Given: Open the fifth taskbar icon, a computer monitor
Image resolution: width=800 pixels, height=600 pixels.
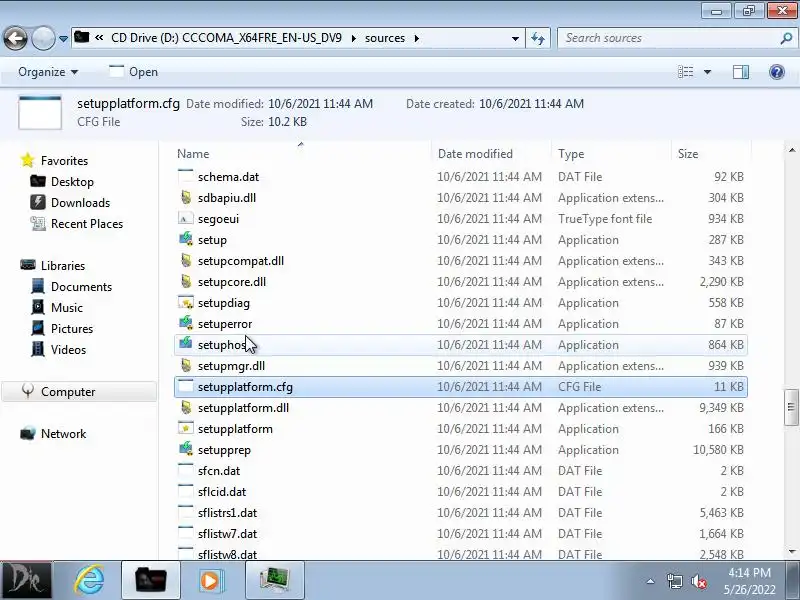Looking at the screenshot, I should (x=274, y=580).
